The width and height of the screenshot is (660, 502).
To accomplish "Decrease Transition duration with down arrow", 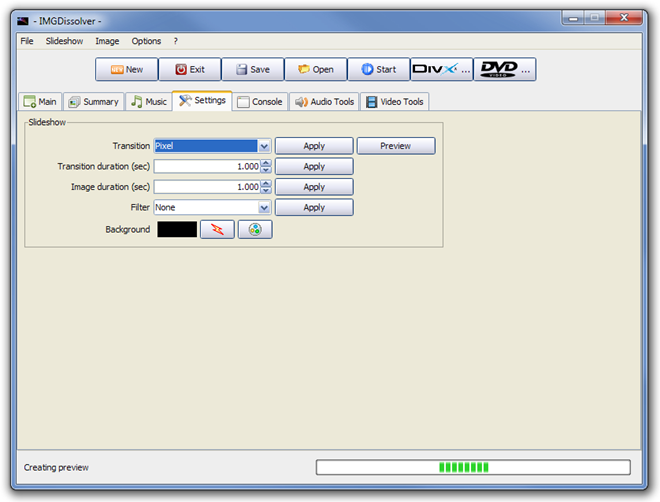I will point(266,170).
